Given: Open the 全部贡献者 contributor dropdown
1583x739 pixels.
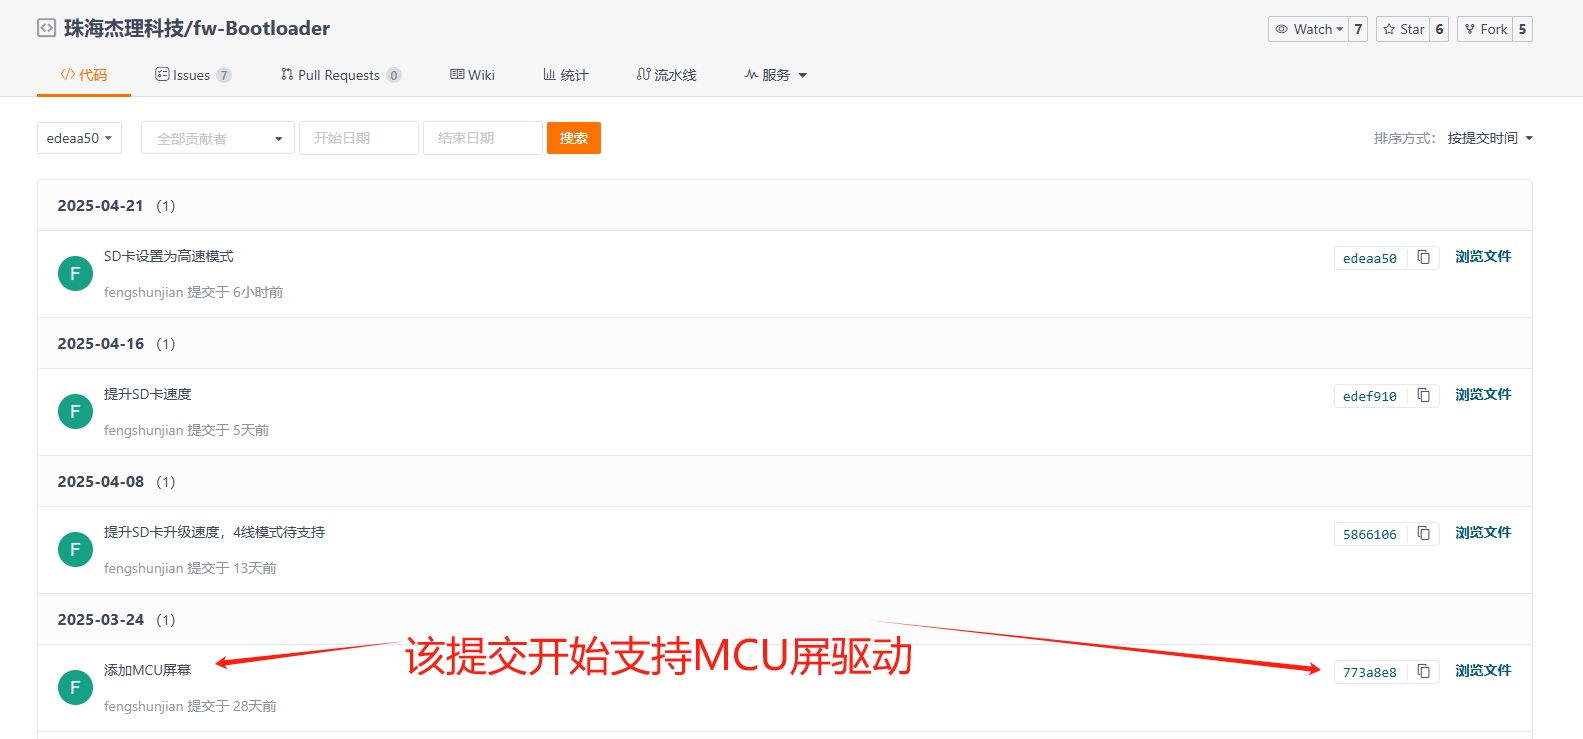Looking at the screenshot, I should pyautogui.click(x=218, y=138).
